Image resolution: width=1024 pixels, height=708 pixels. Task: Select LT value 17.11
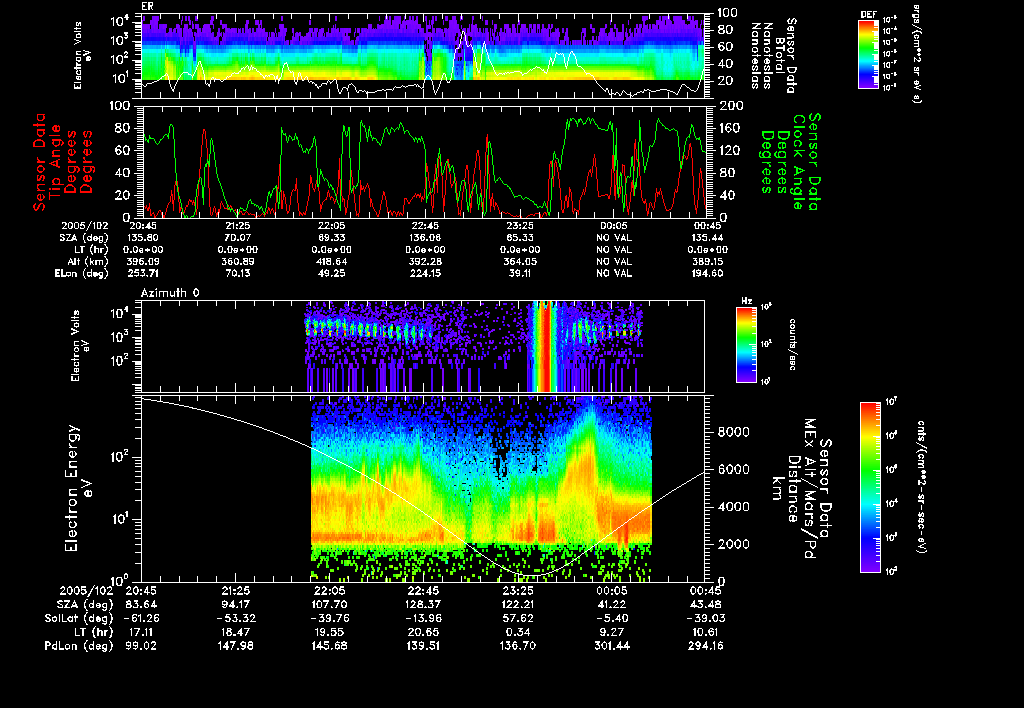[x=142, y=632]
